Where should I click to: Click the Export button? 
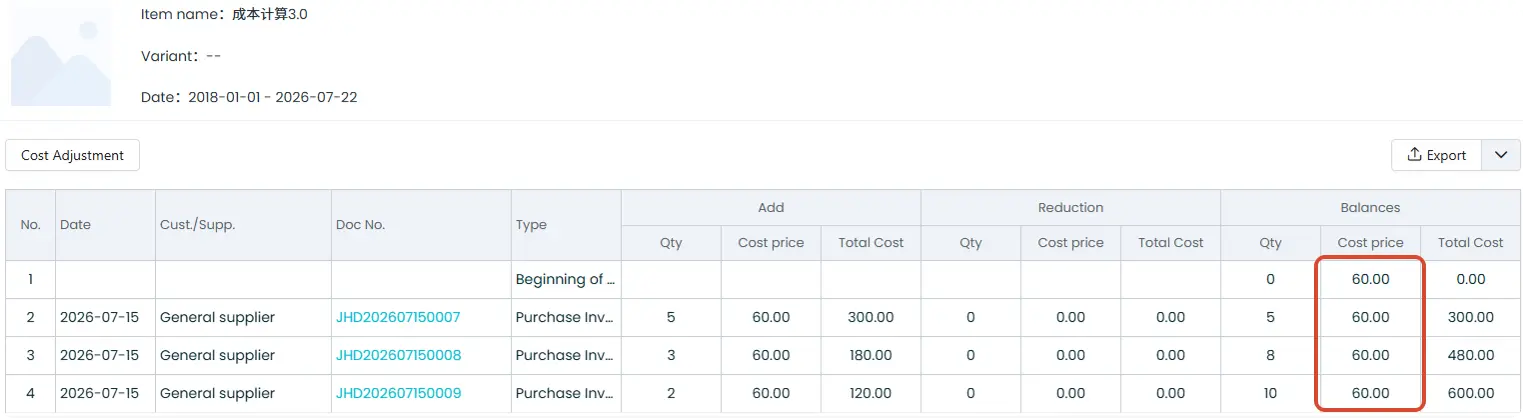tap(1436, 155)
